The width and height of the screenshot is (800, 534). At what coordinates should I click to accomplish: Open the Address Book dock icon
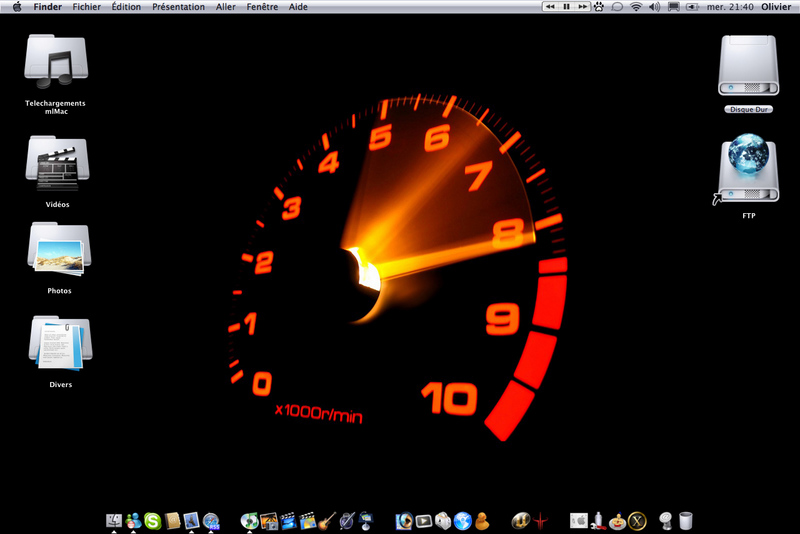click(x=172, y=520)
